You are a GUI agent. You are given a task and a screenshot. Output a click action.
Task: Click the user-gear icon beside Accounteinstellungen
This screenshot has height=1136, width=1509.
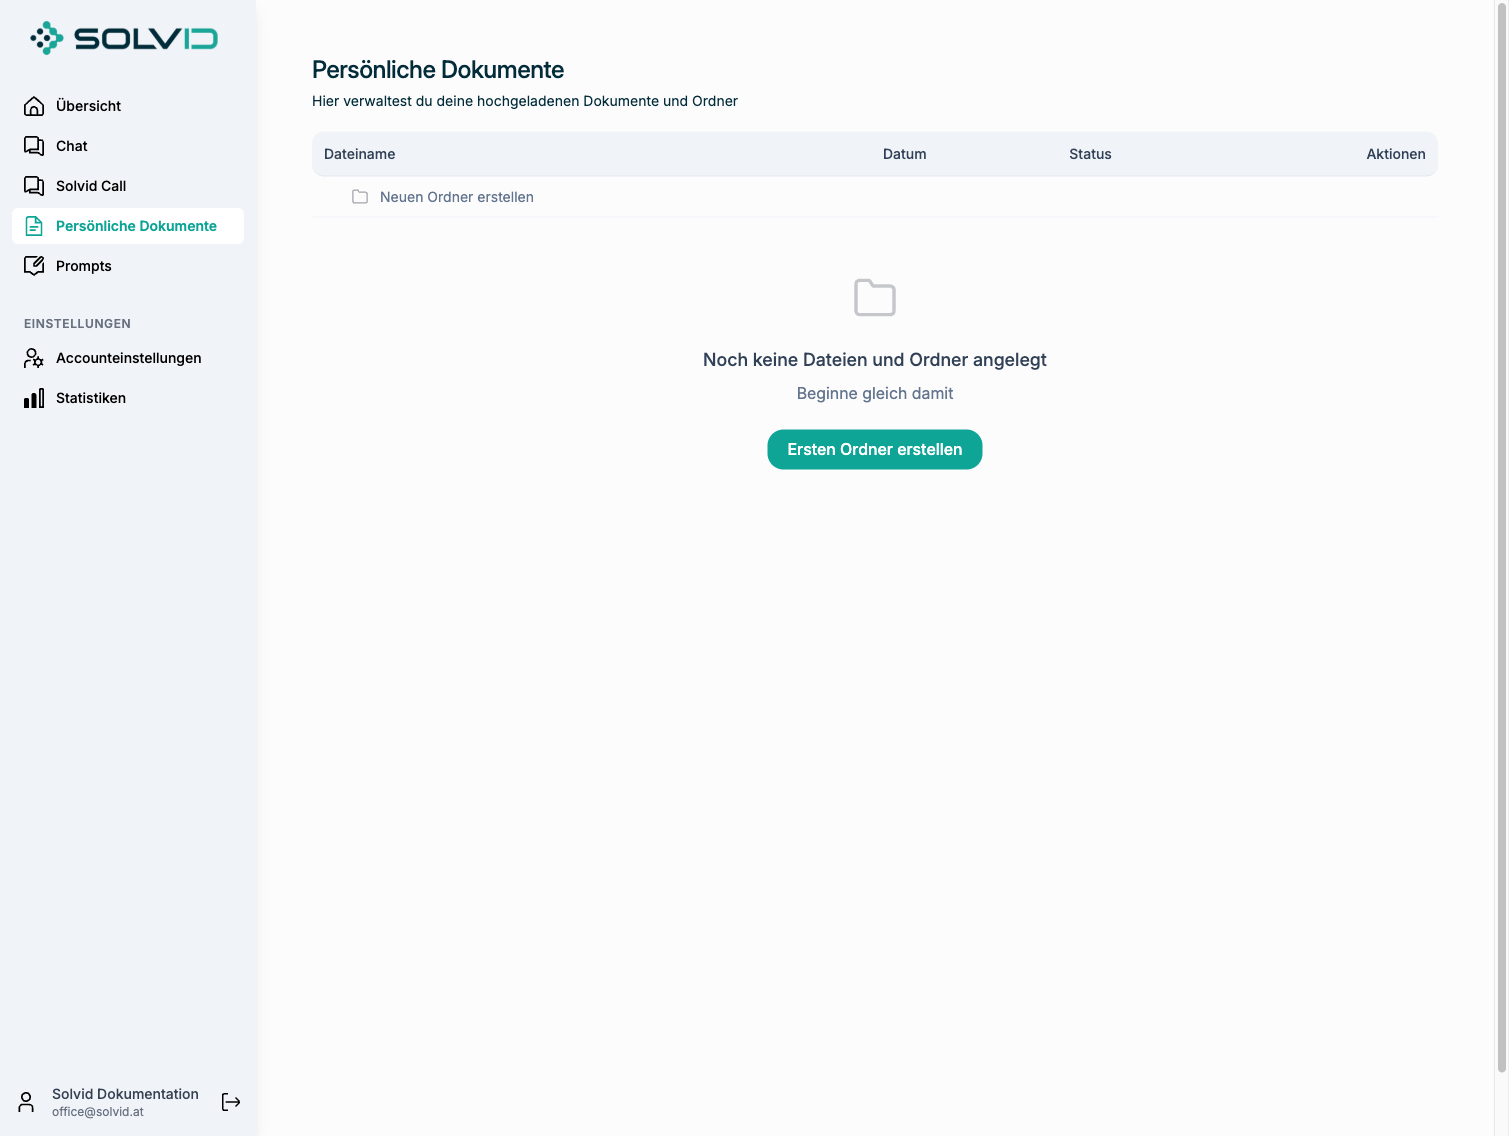(x=34, y=358)
